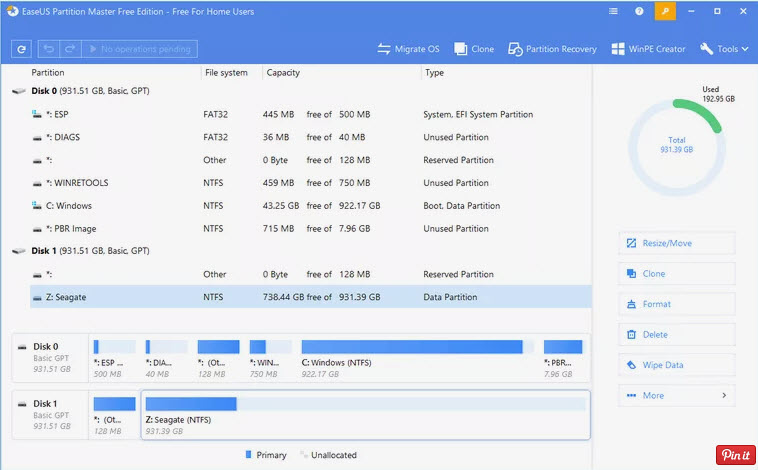This screenshot has height=470, width=758.
Task: Click Disk 1 128 MB (Ot... block in map
Action: point(115,415)
